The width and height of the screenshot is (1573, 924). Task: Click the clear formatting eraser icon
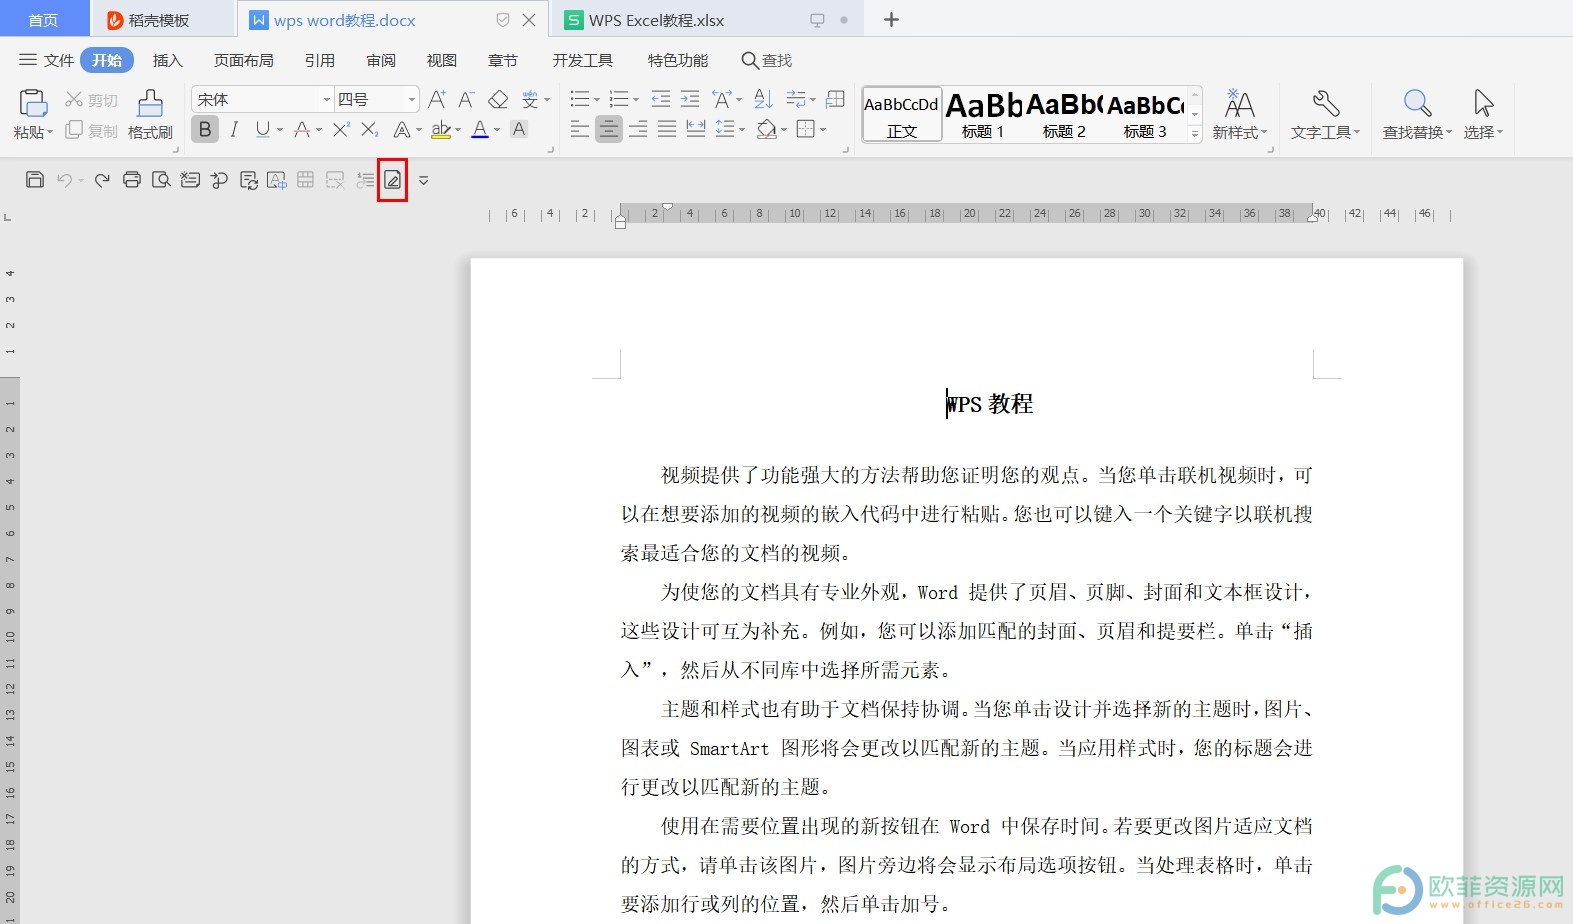click(498, 99)
